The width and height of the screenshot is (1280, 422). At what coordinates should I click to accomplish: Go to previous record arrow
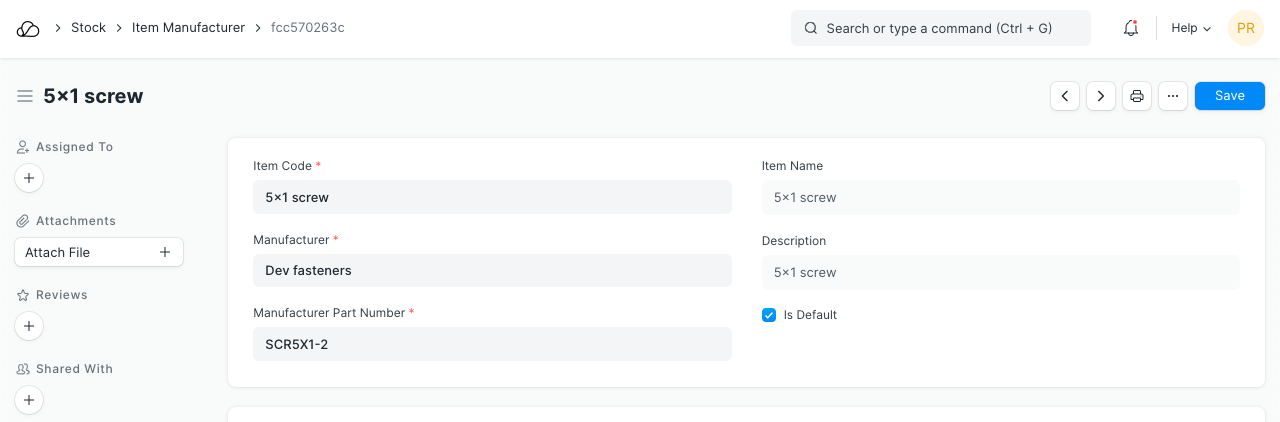click(x=1065, y=96)
